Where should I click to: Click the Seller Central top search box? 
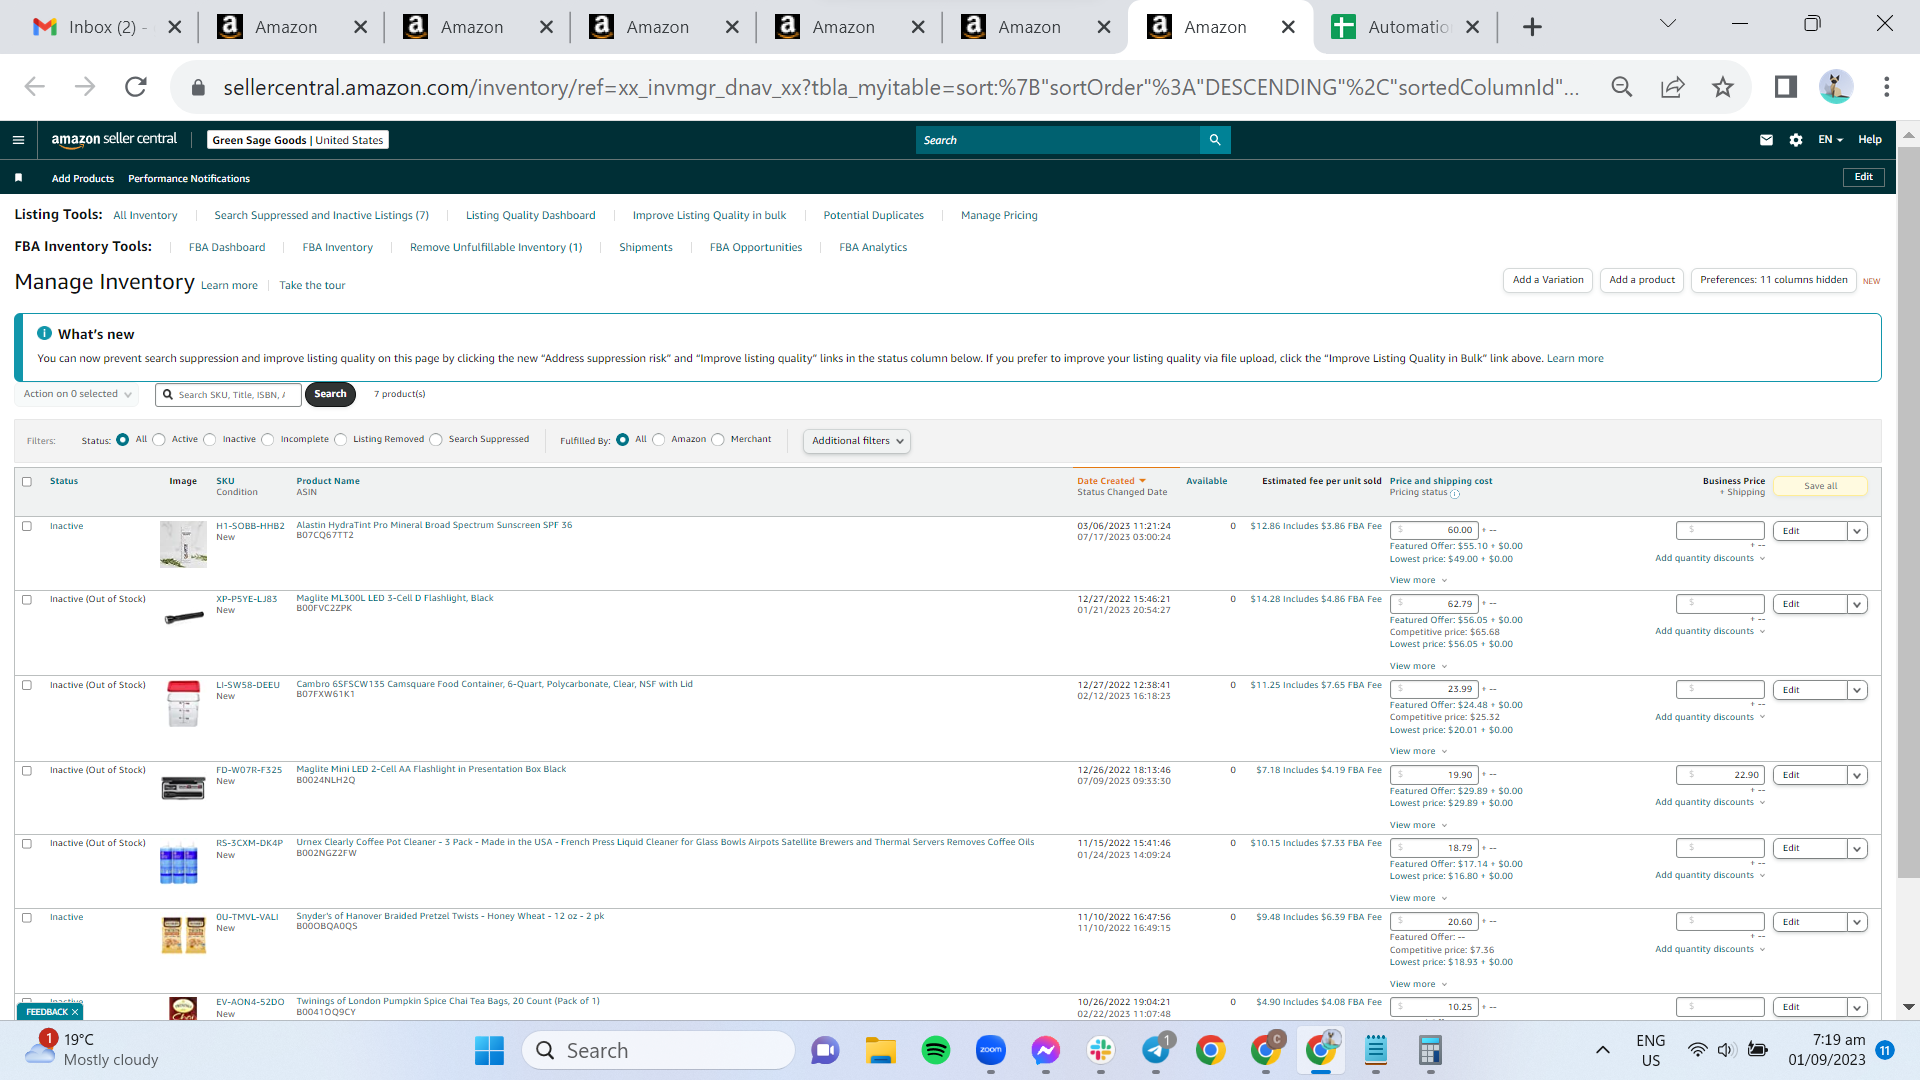point(1057,140)
